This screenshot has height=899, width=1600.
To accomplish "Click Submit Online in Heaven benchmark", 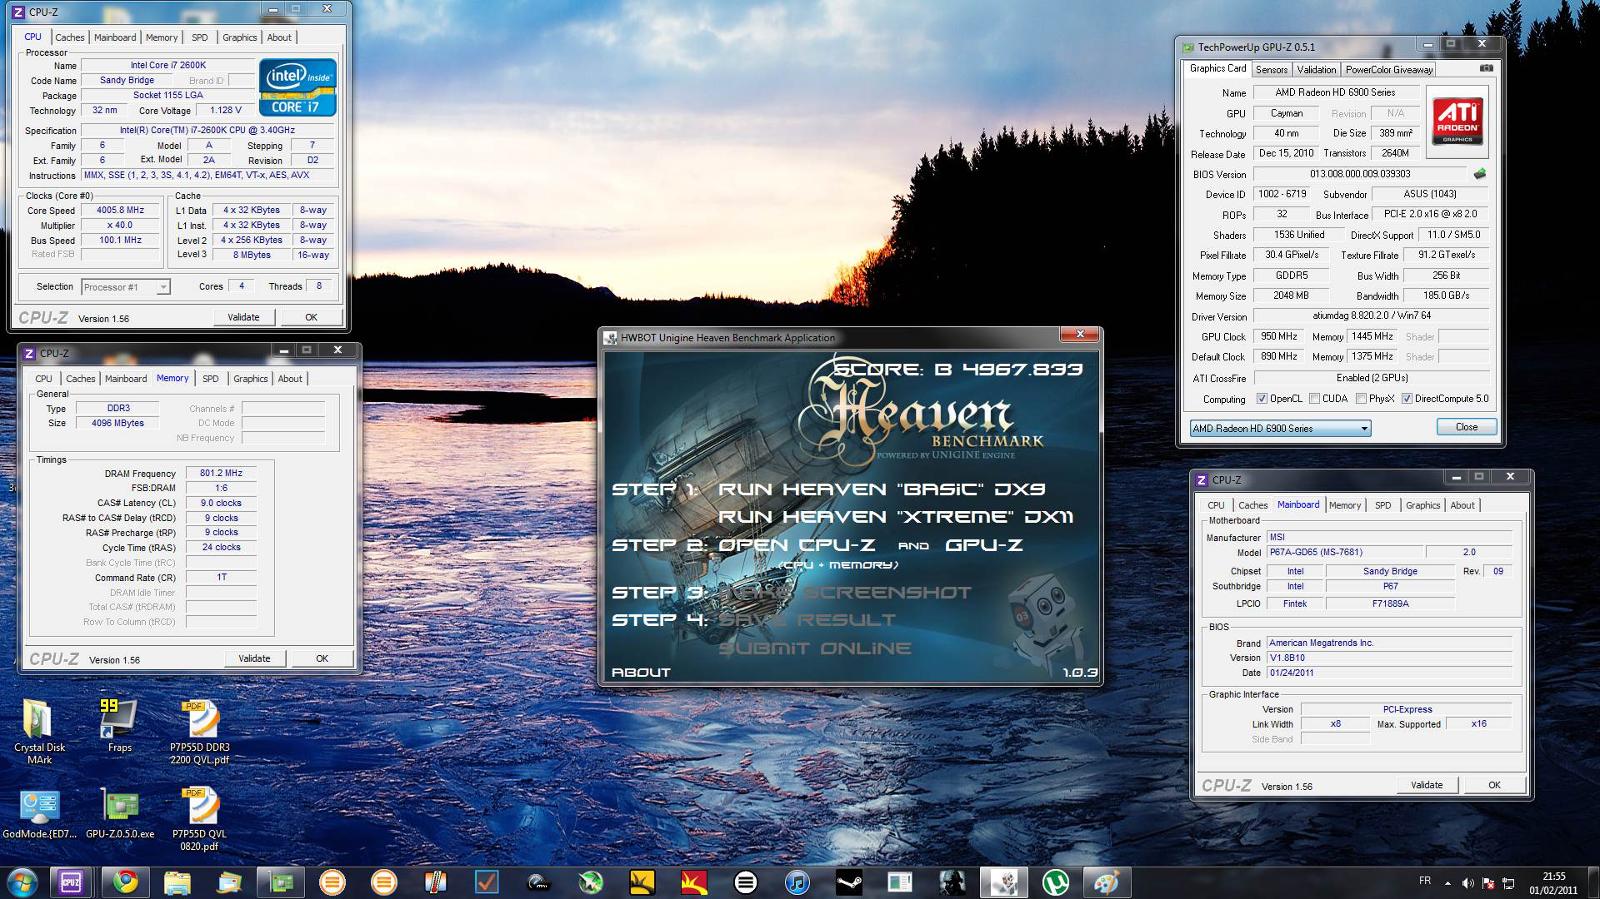I will (815, 648).
